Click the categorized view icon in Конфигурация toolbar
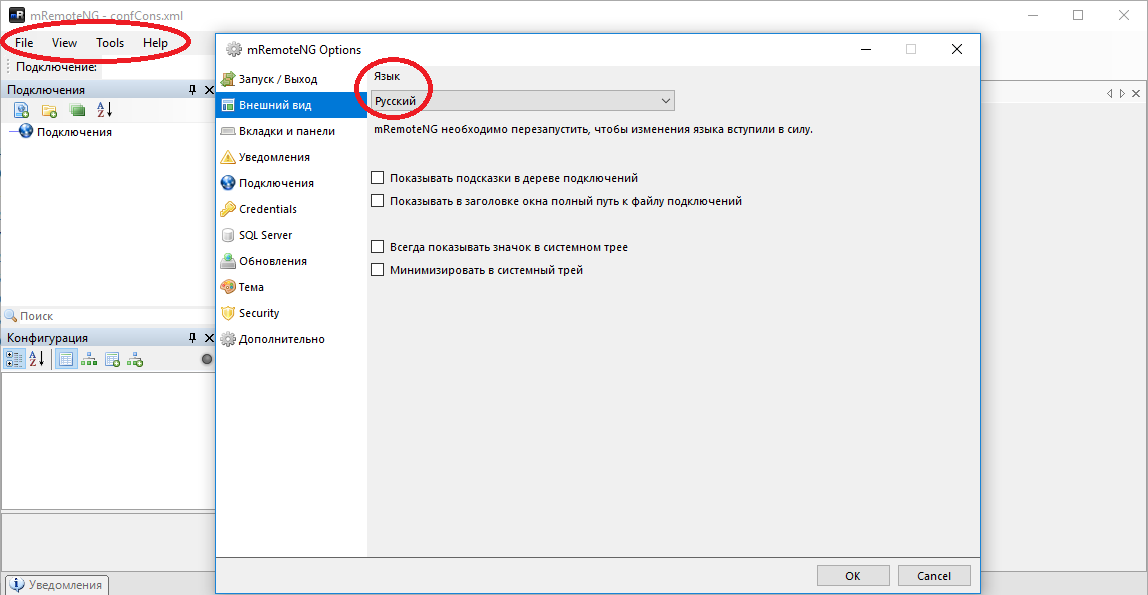Viewport: 1148px width, 595px height. [x=14, y=359]
